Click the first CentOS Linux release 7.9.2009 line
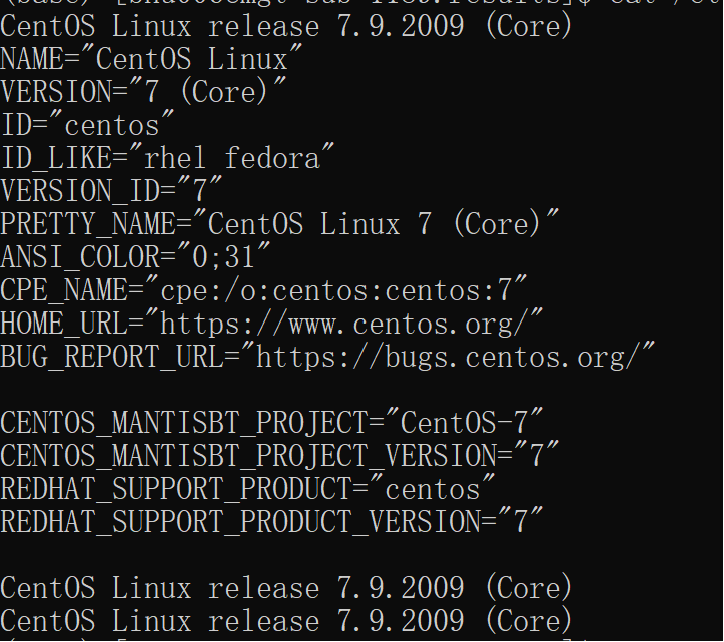724x642 pixels. (x=286, y=25)
